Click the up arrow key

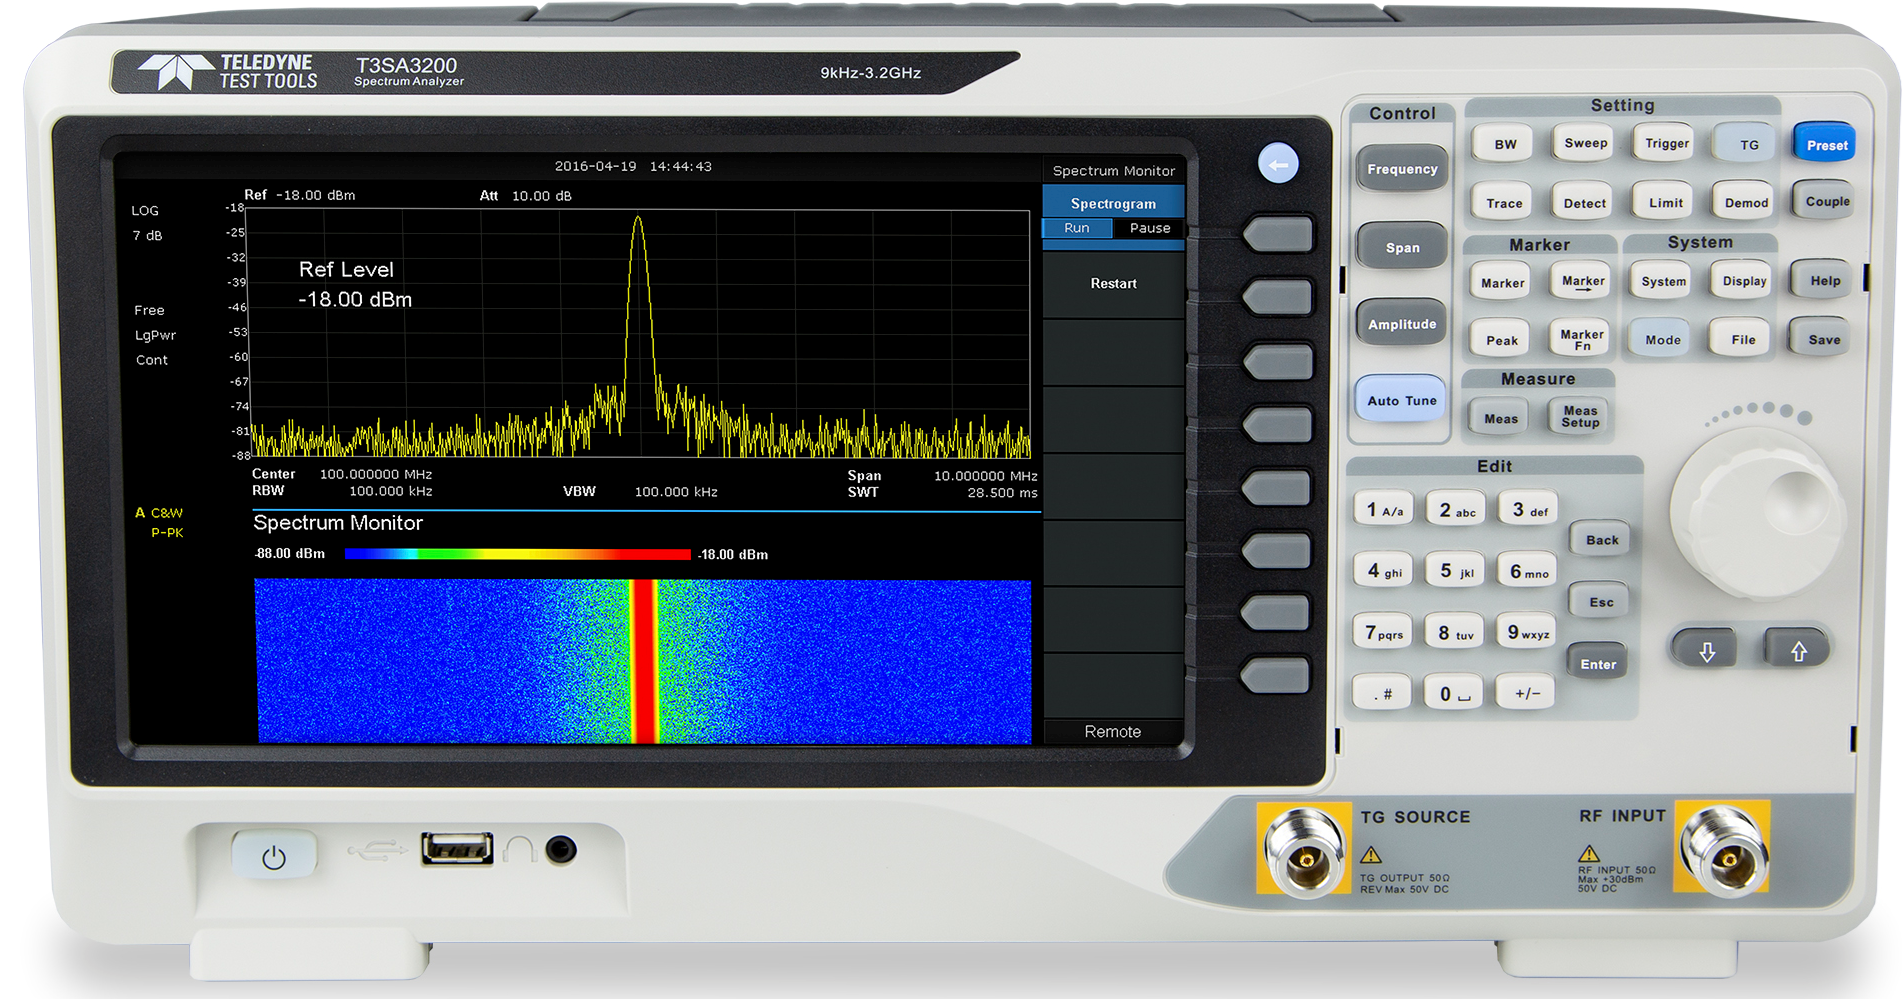pos(1798,651)
